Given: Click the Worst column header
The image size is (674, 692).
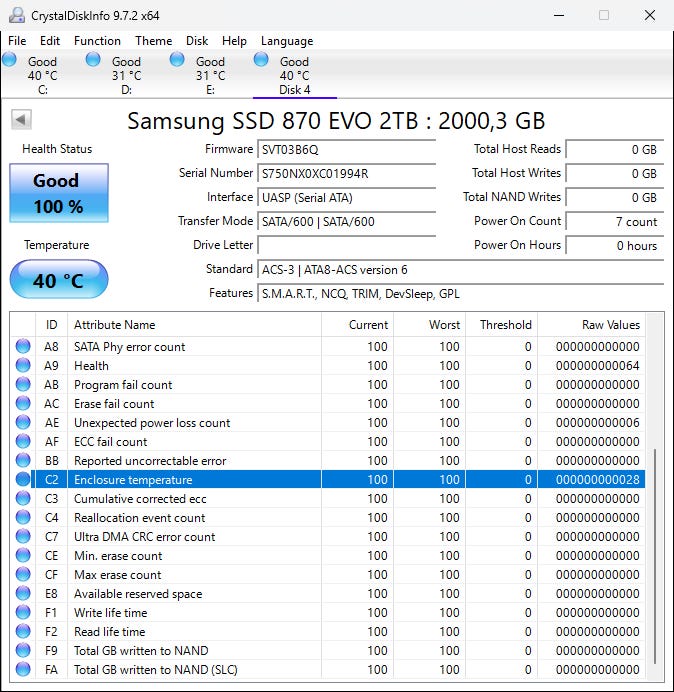Looking at the screenshot, I should (429, 325).
